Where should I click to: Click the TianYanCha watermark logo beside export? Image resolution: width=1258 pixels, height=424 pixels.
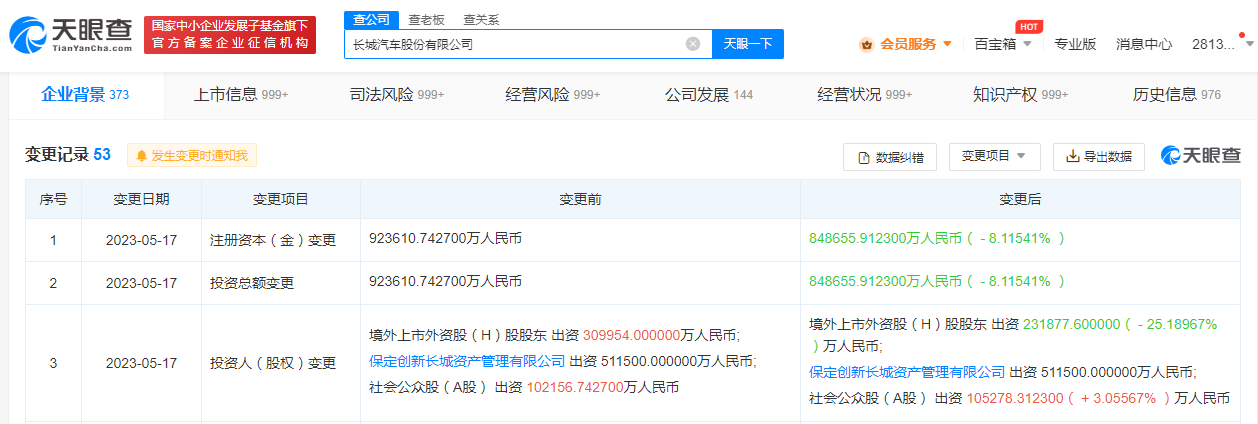(x=1200, y=156)
